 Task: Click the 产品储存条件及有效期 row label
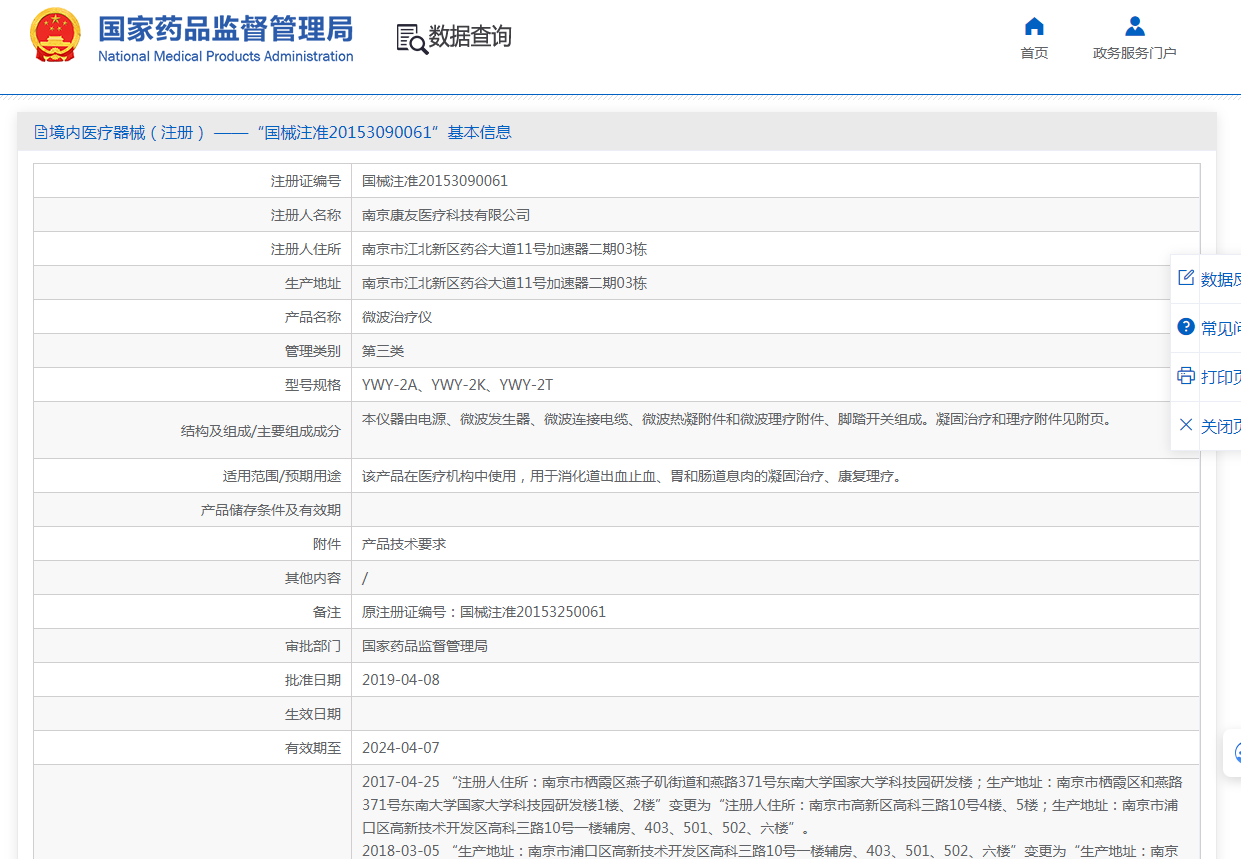271,510
